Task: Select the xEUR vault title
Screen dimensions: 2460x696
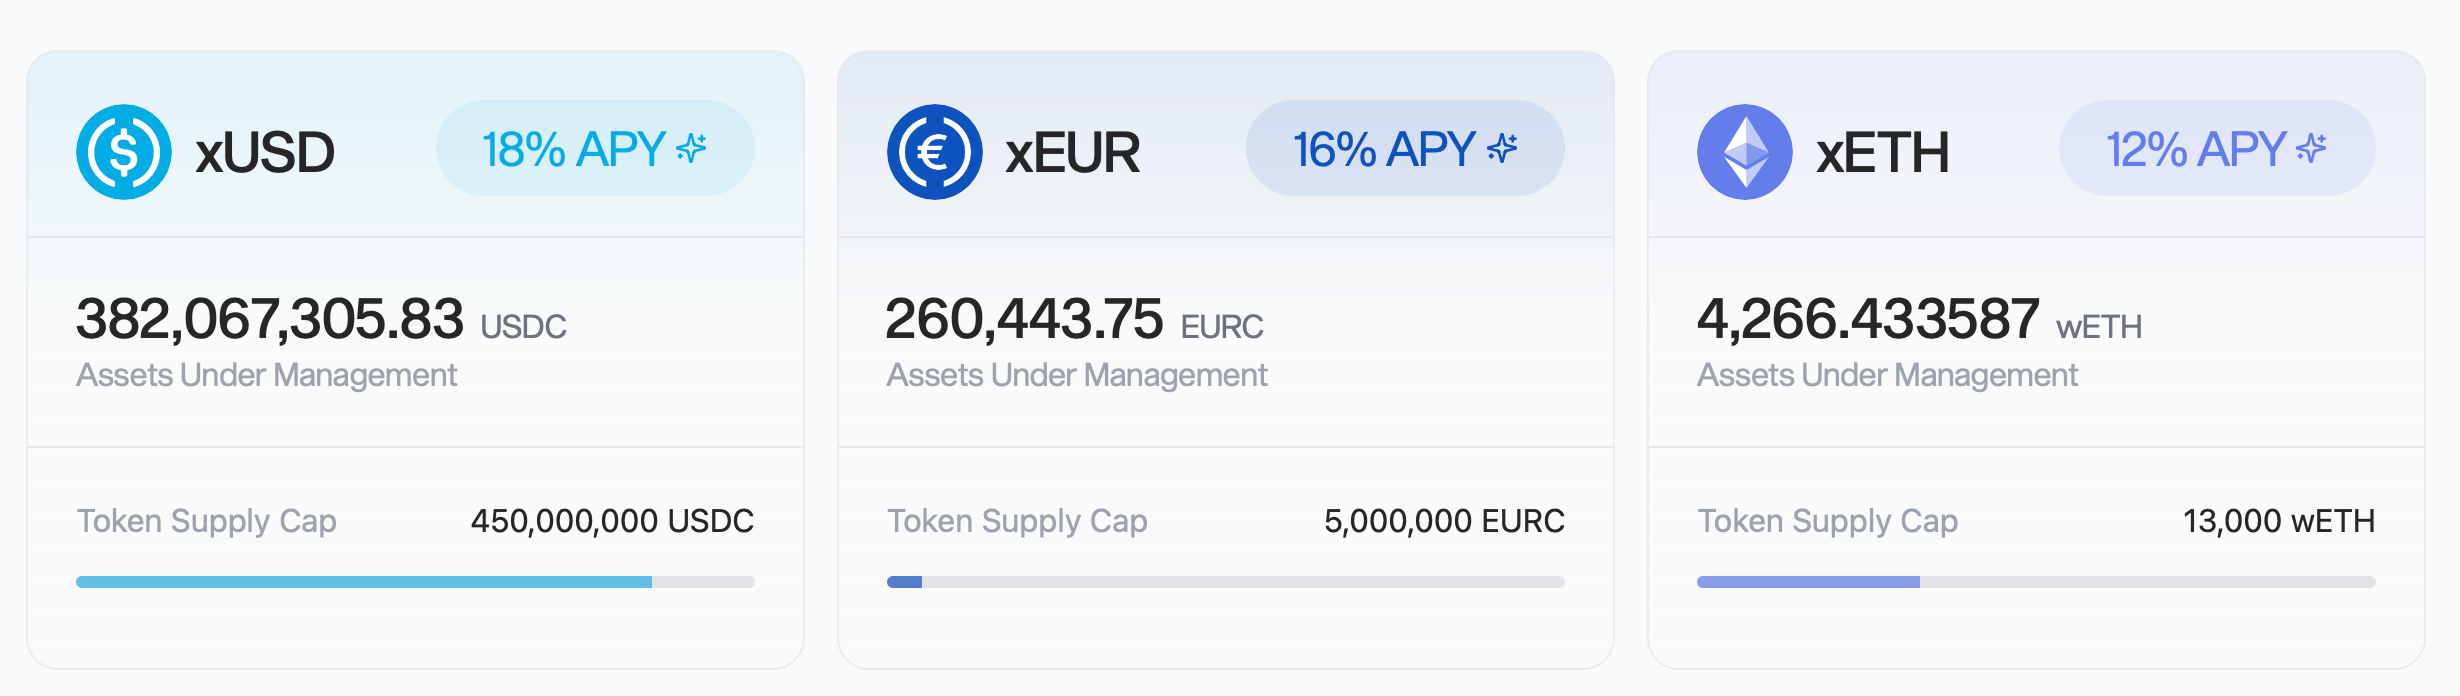Action: 1072,152
